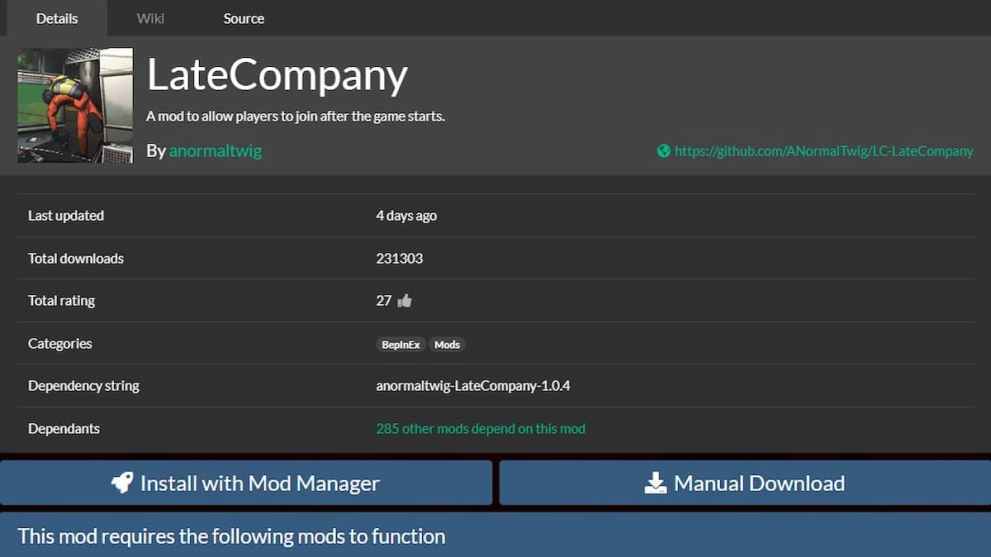This screenshot has width=991, height=557.
Task: Click the total downloads count 231303
Action: pyautogui.click(x=399, y=258)
